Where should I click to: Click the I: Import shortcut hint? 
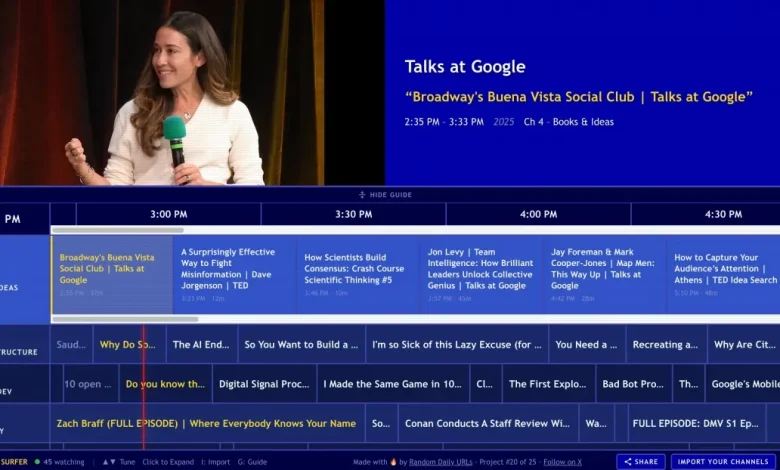[x=215, y=462]
